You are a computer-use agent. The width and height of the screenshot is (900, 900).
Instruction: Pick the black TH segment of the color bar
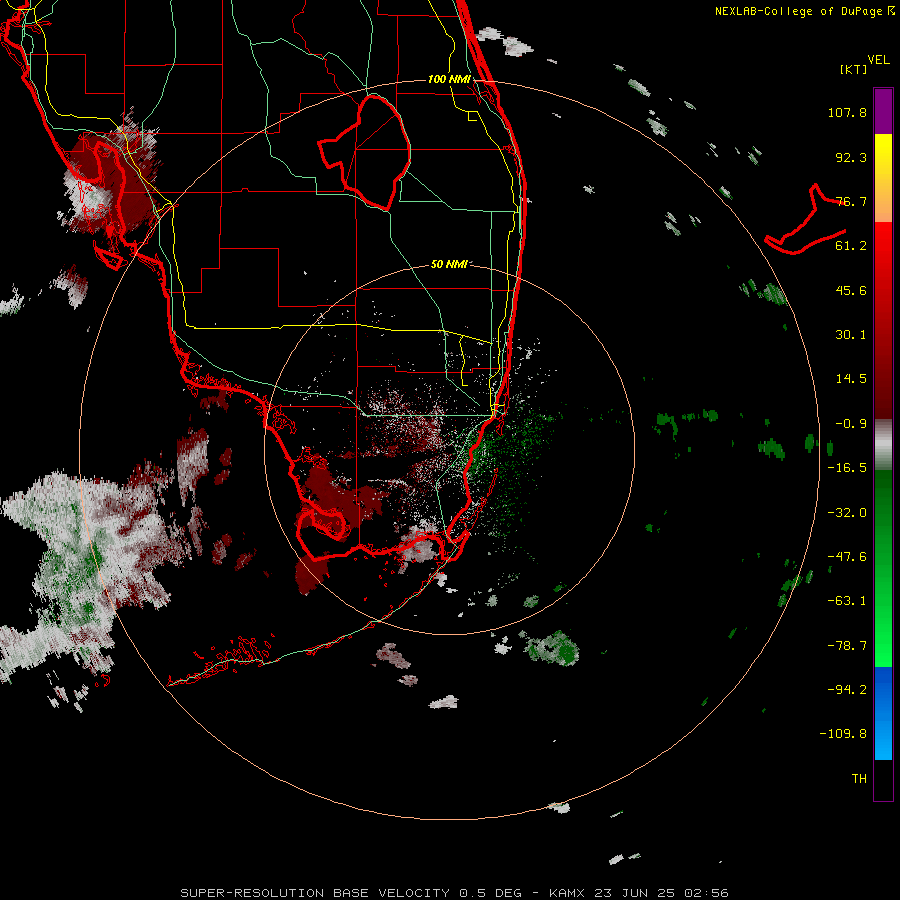[883, 779]
